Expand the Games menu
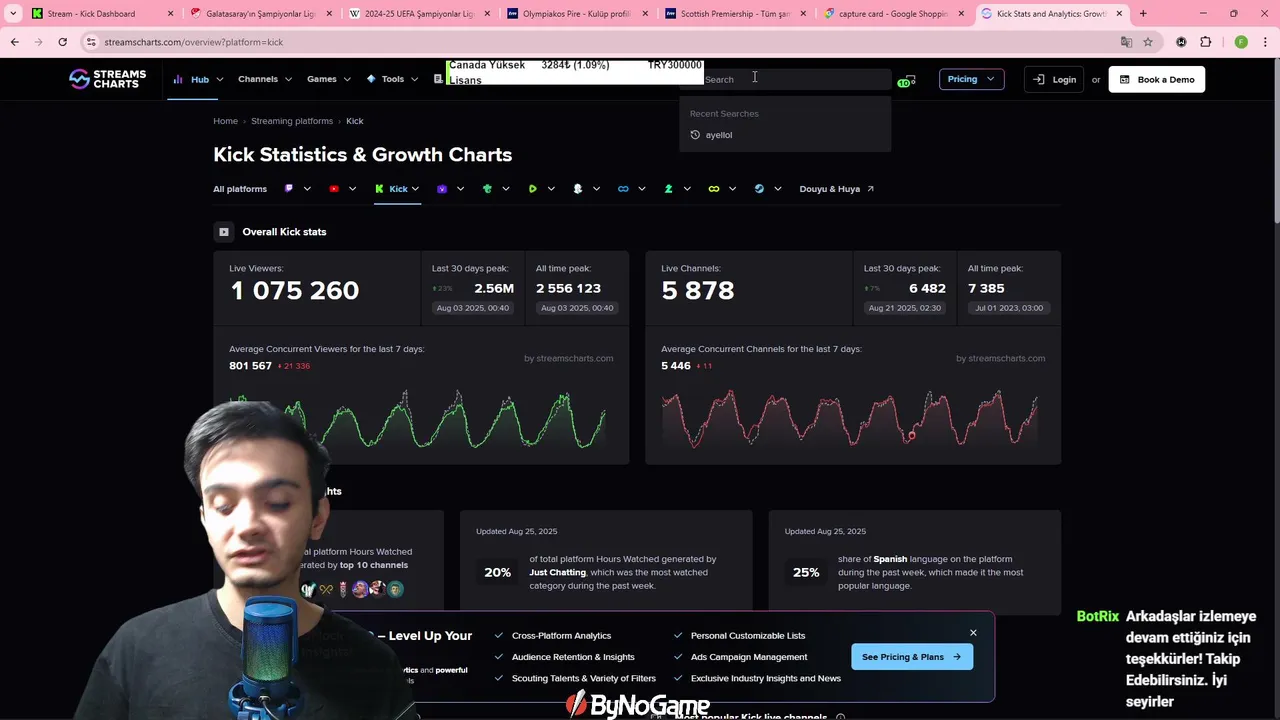Image resolution: width=1280 pixels, height=720 pixels. coord(328,79)
